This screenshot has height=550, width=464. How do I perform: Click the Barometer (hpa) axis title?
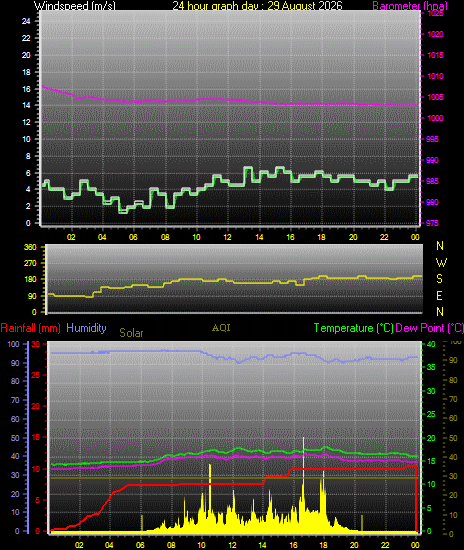[x=410, y=5]
